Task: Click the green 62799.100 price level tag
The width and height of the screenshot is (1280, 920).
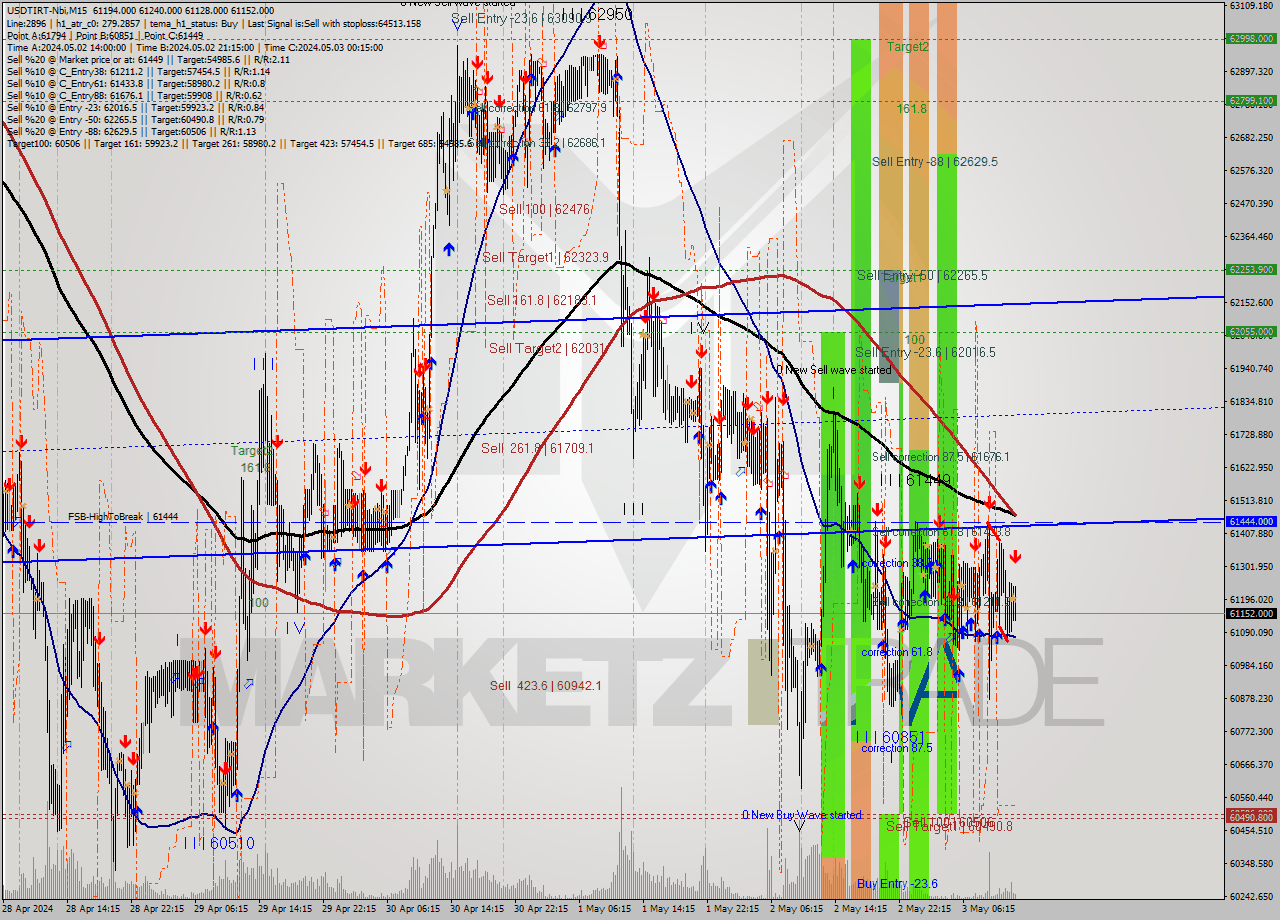Action: click(1250, 101)
